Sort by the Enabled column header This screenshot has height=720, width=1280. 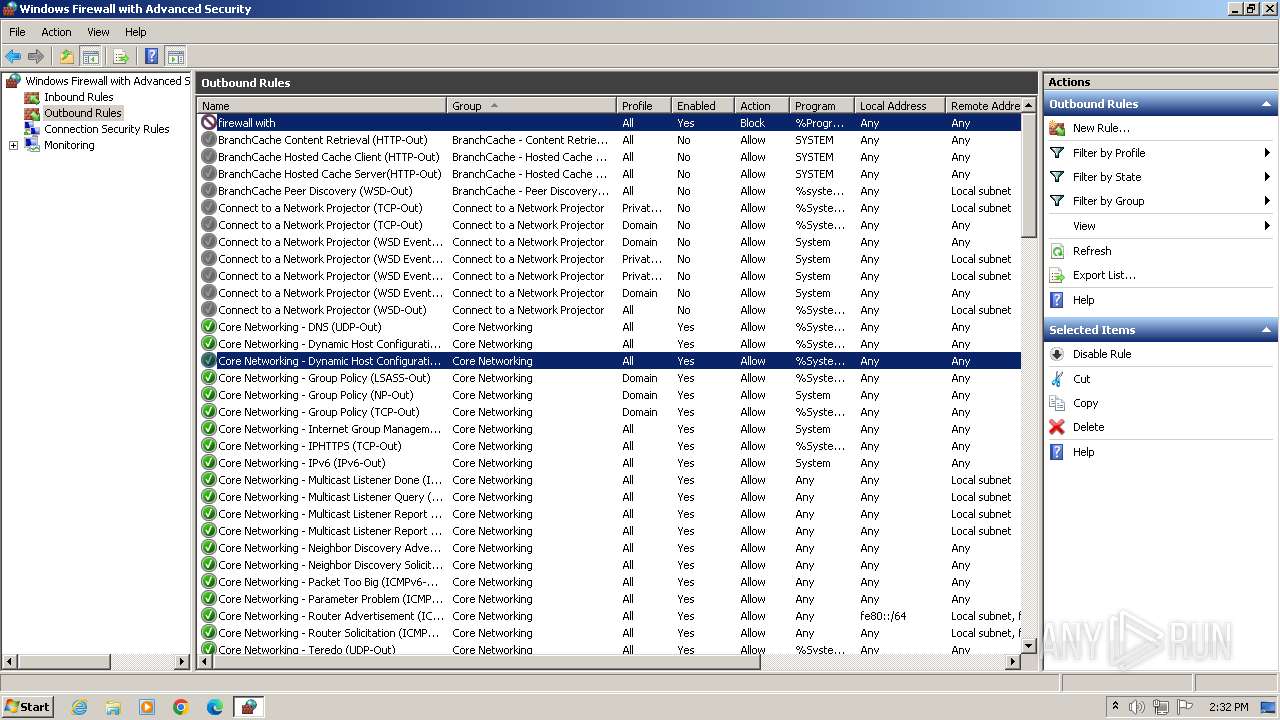coord(703,106)
